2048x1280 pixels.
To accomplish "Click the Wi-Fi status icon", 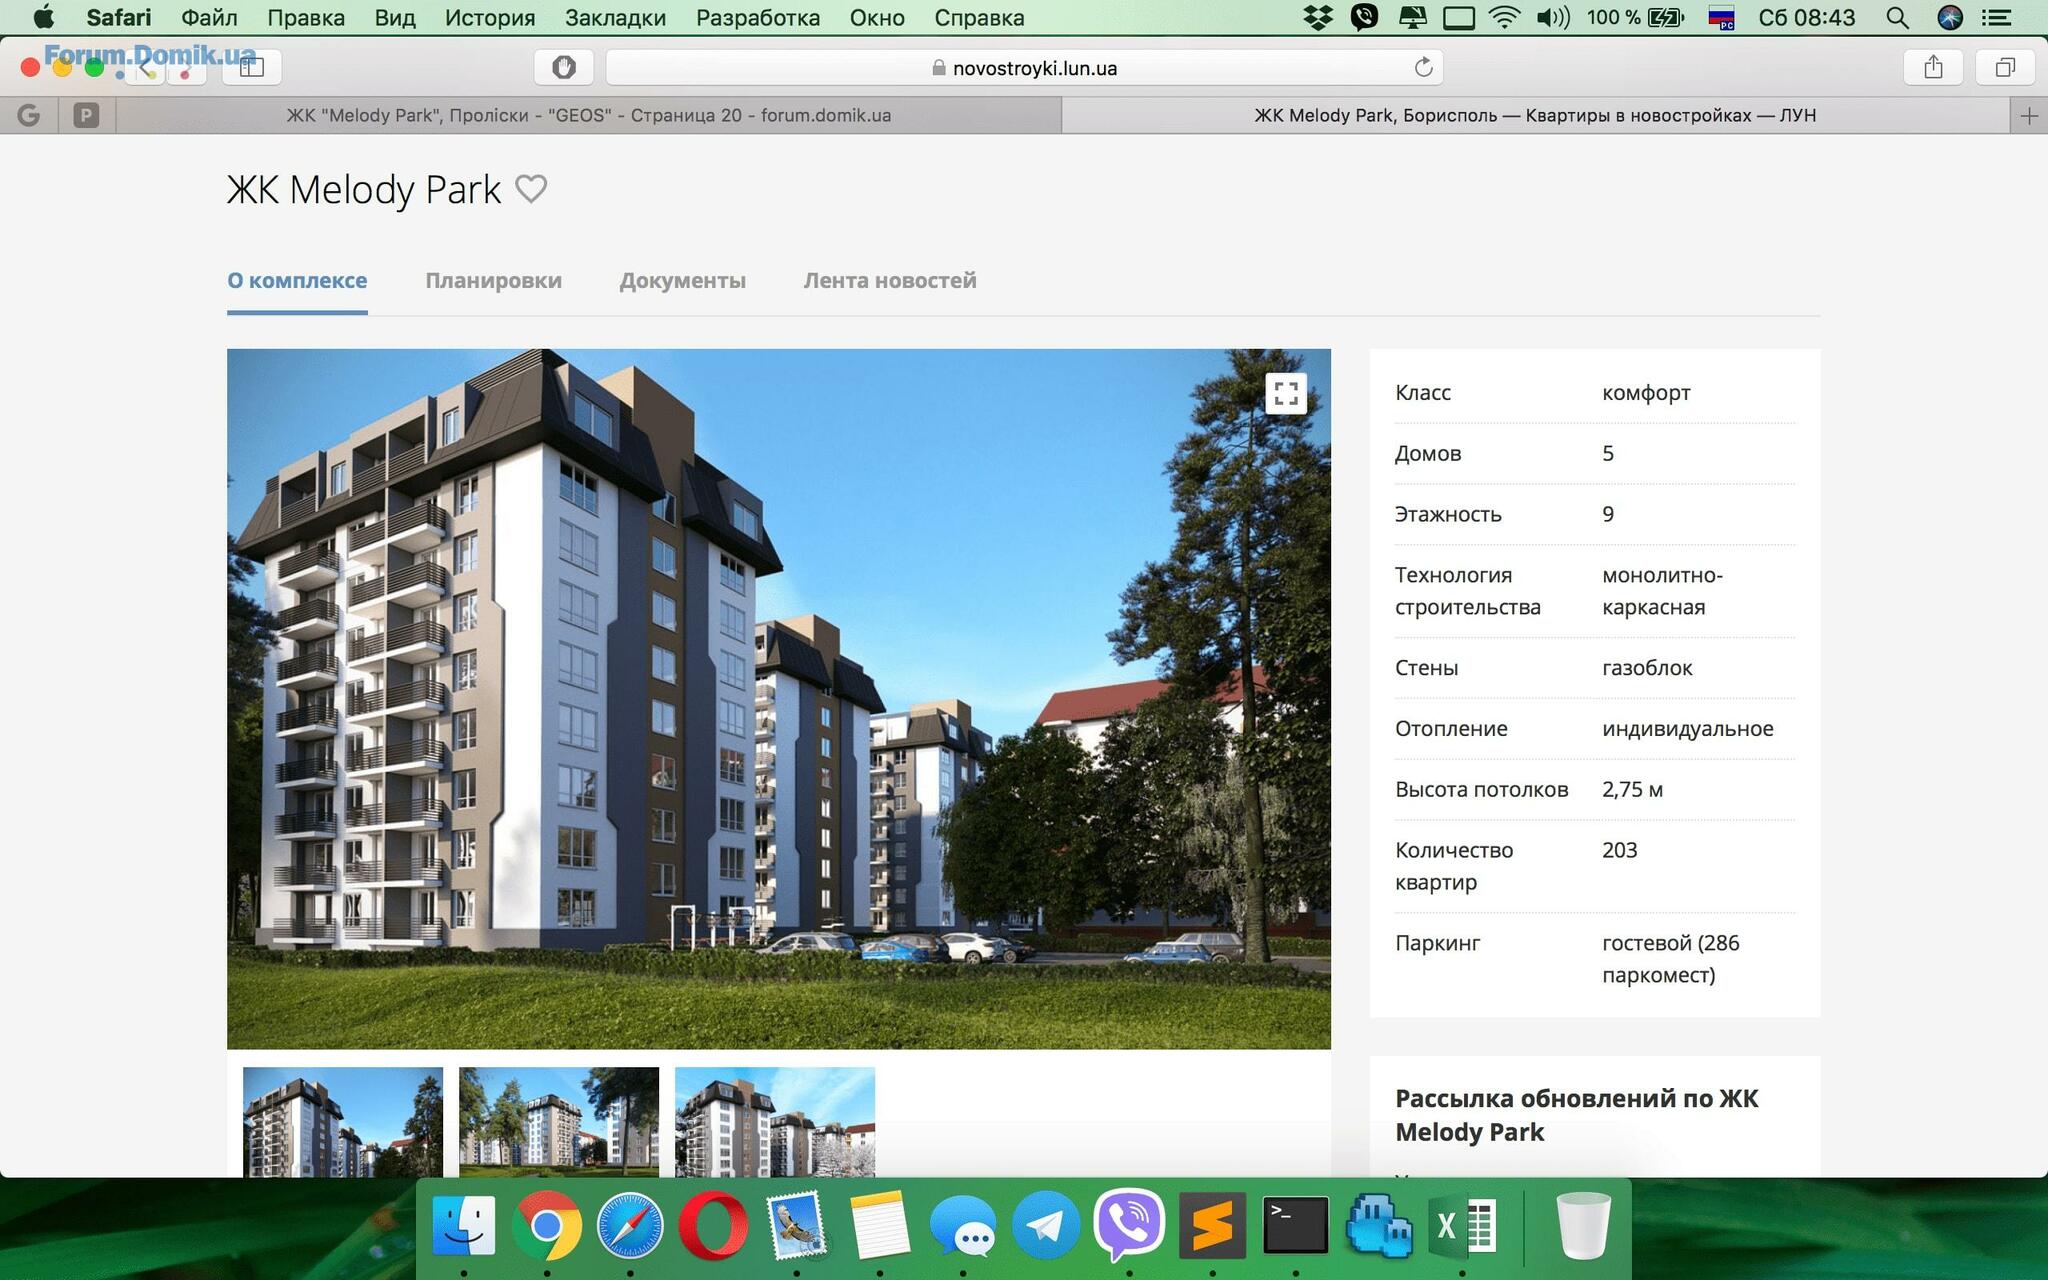I will (1503, 17).
